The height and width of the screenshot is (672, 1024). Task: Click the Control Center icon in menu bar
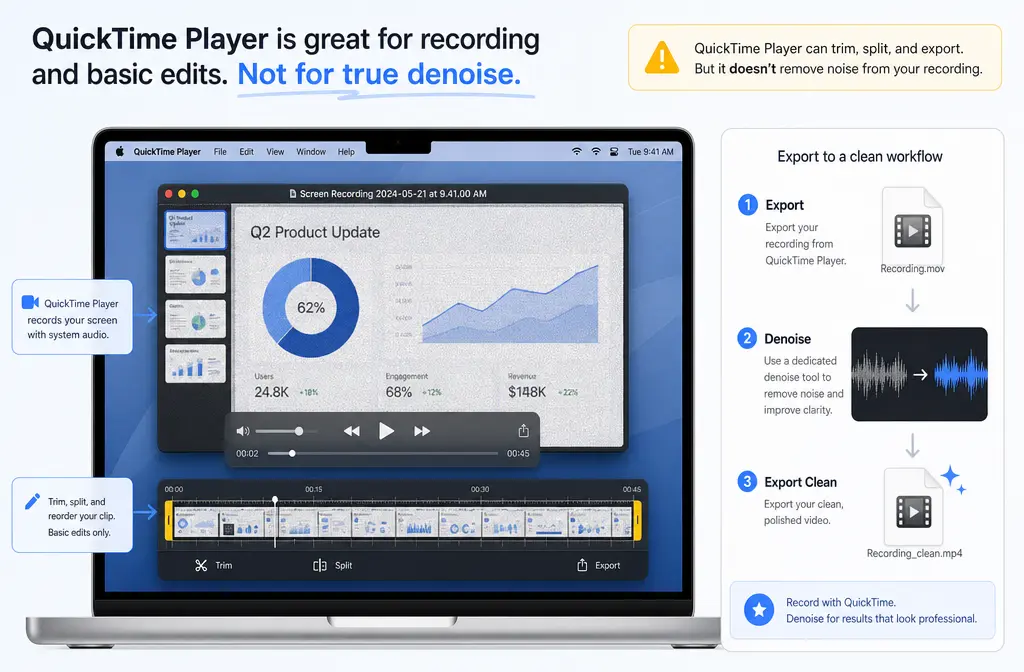click(614, 152)
